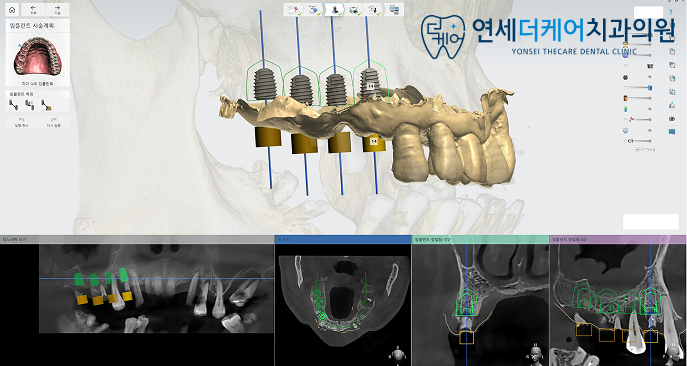This screenshot has width=687, height=366.
Task: Click the next step right-arrow button
Action: (x=57, y=10)
